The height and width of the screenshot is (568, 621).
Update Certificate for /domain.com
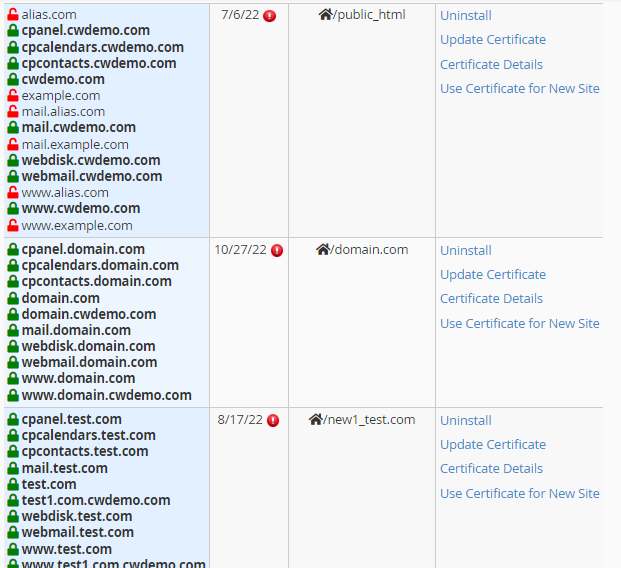pyautogui.click(x=492, y=275)
